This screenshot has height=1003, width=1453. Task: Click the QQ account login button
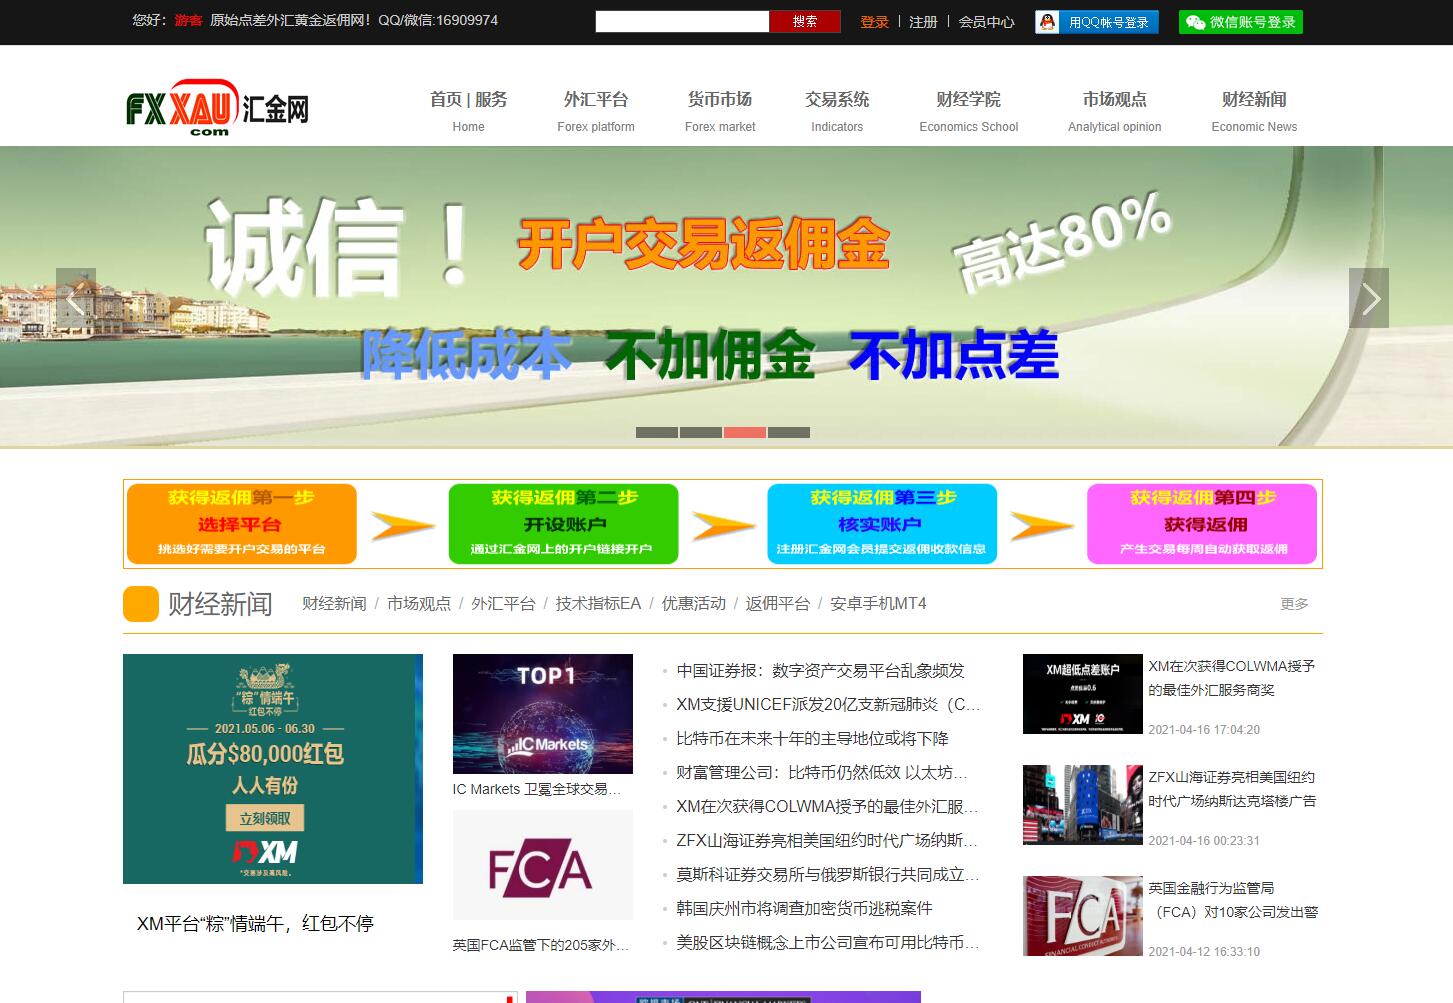click(1096, 22)
